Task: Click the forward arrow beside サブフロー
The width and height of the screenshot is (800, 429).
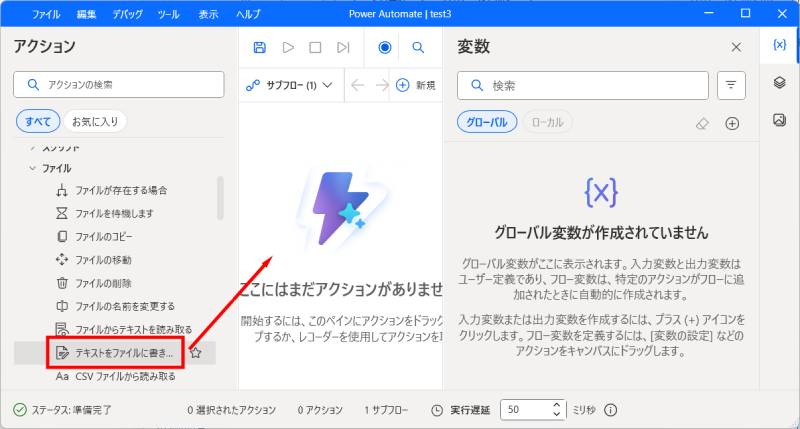Action: [x=382, y=85]
